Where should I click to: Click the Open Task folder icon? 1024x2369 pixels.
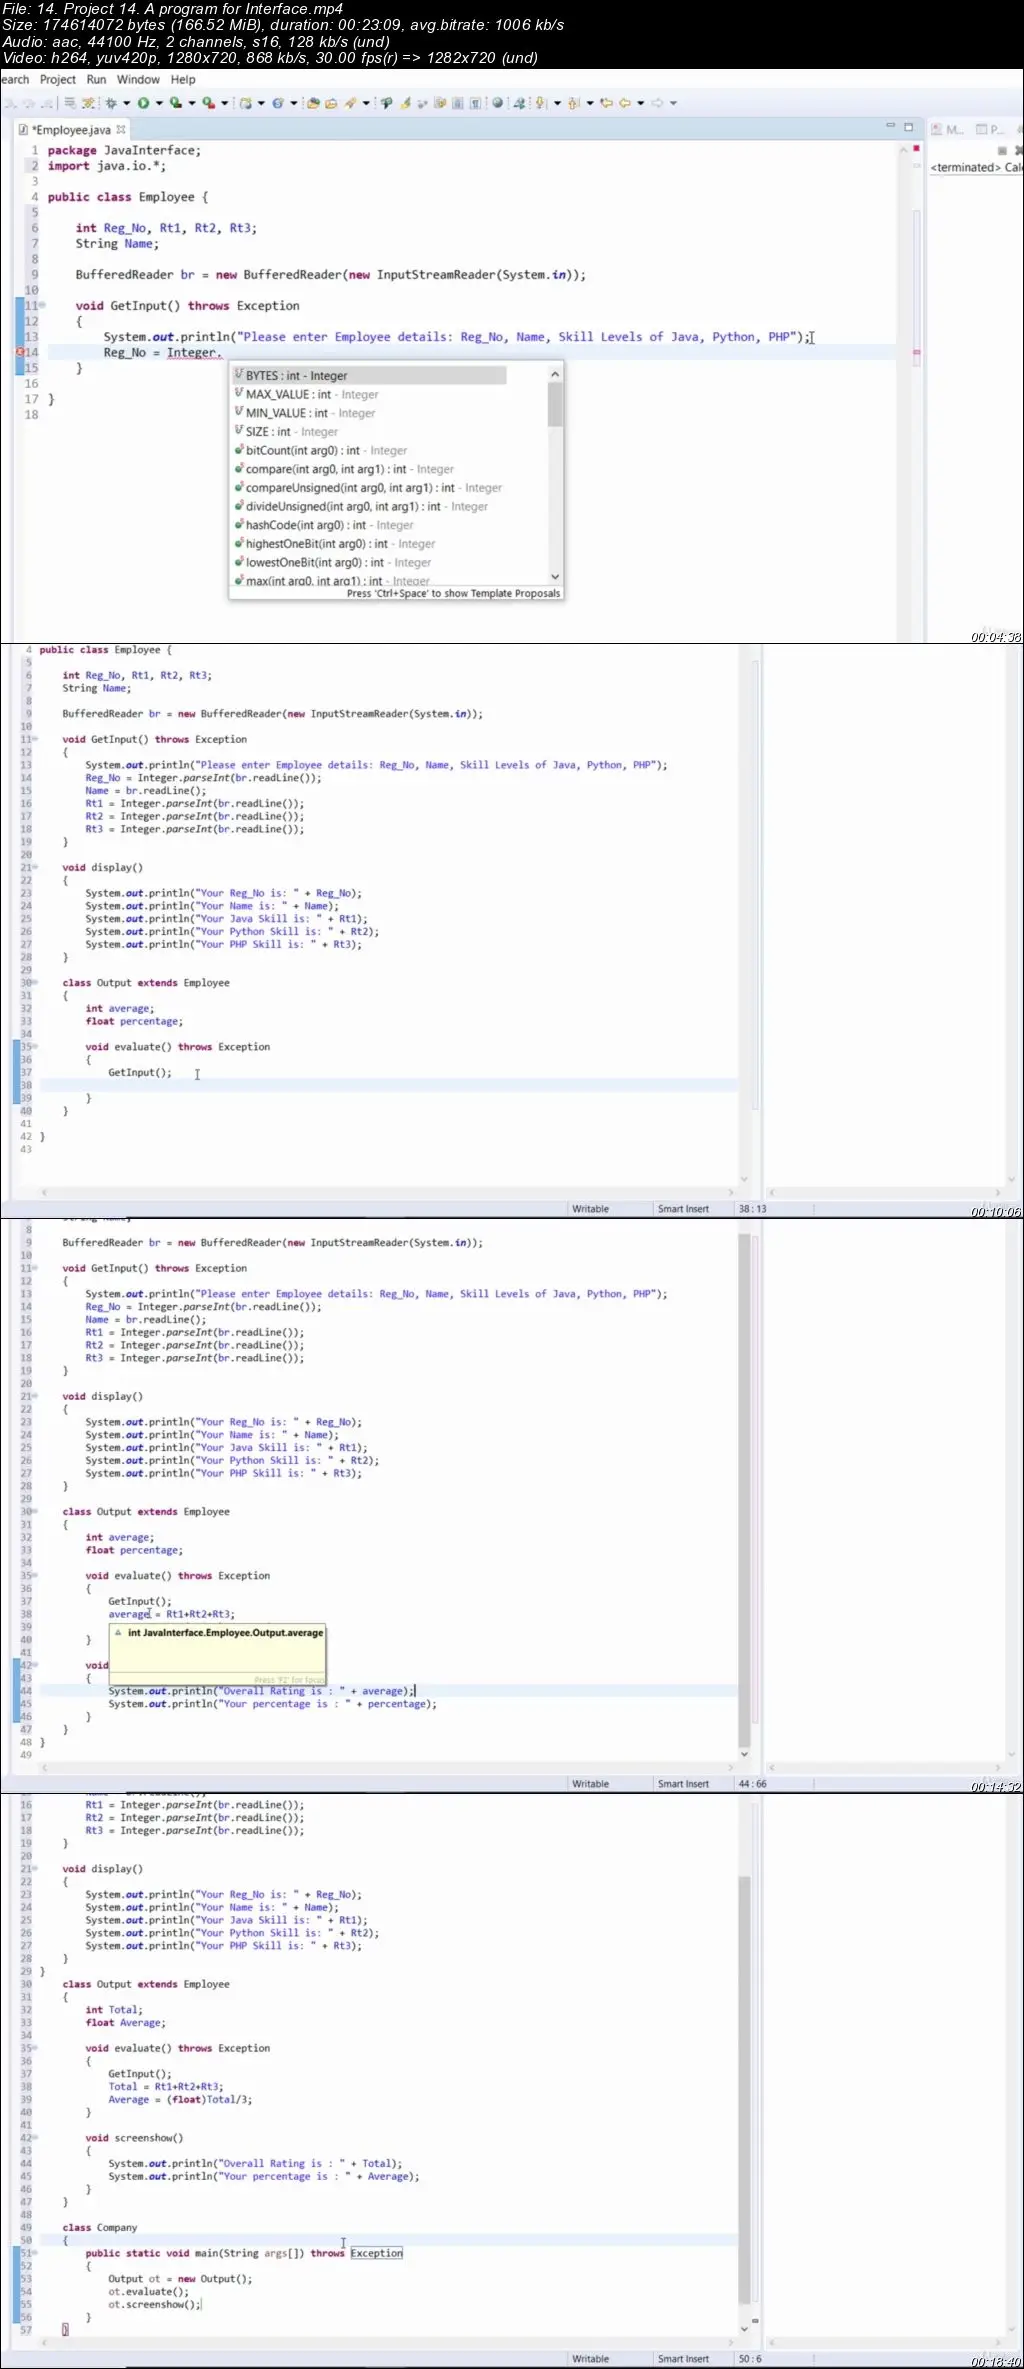pos(331,102)
